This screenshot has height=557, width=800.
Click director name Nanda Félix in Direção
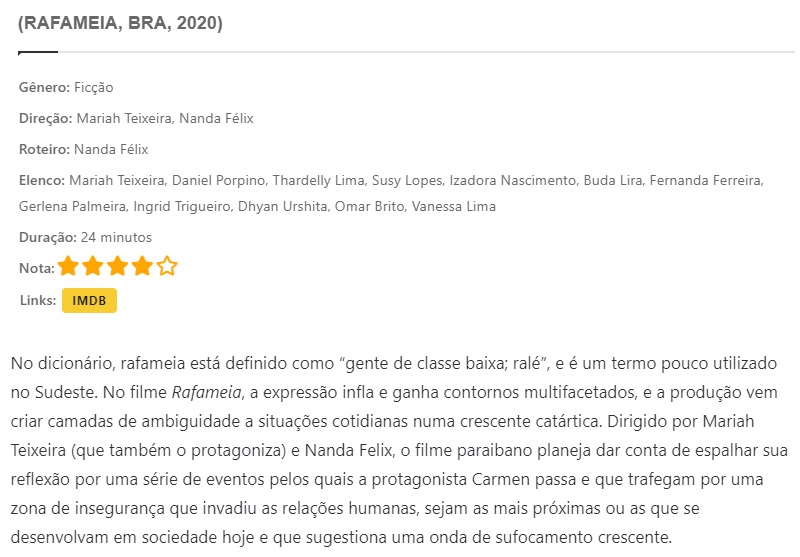(216, 118)
